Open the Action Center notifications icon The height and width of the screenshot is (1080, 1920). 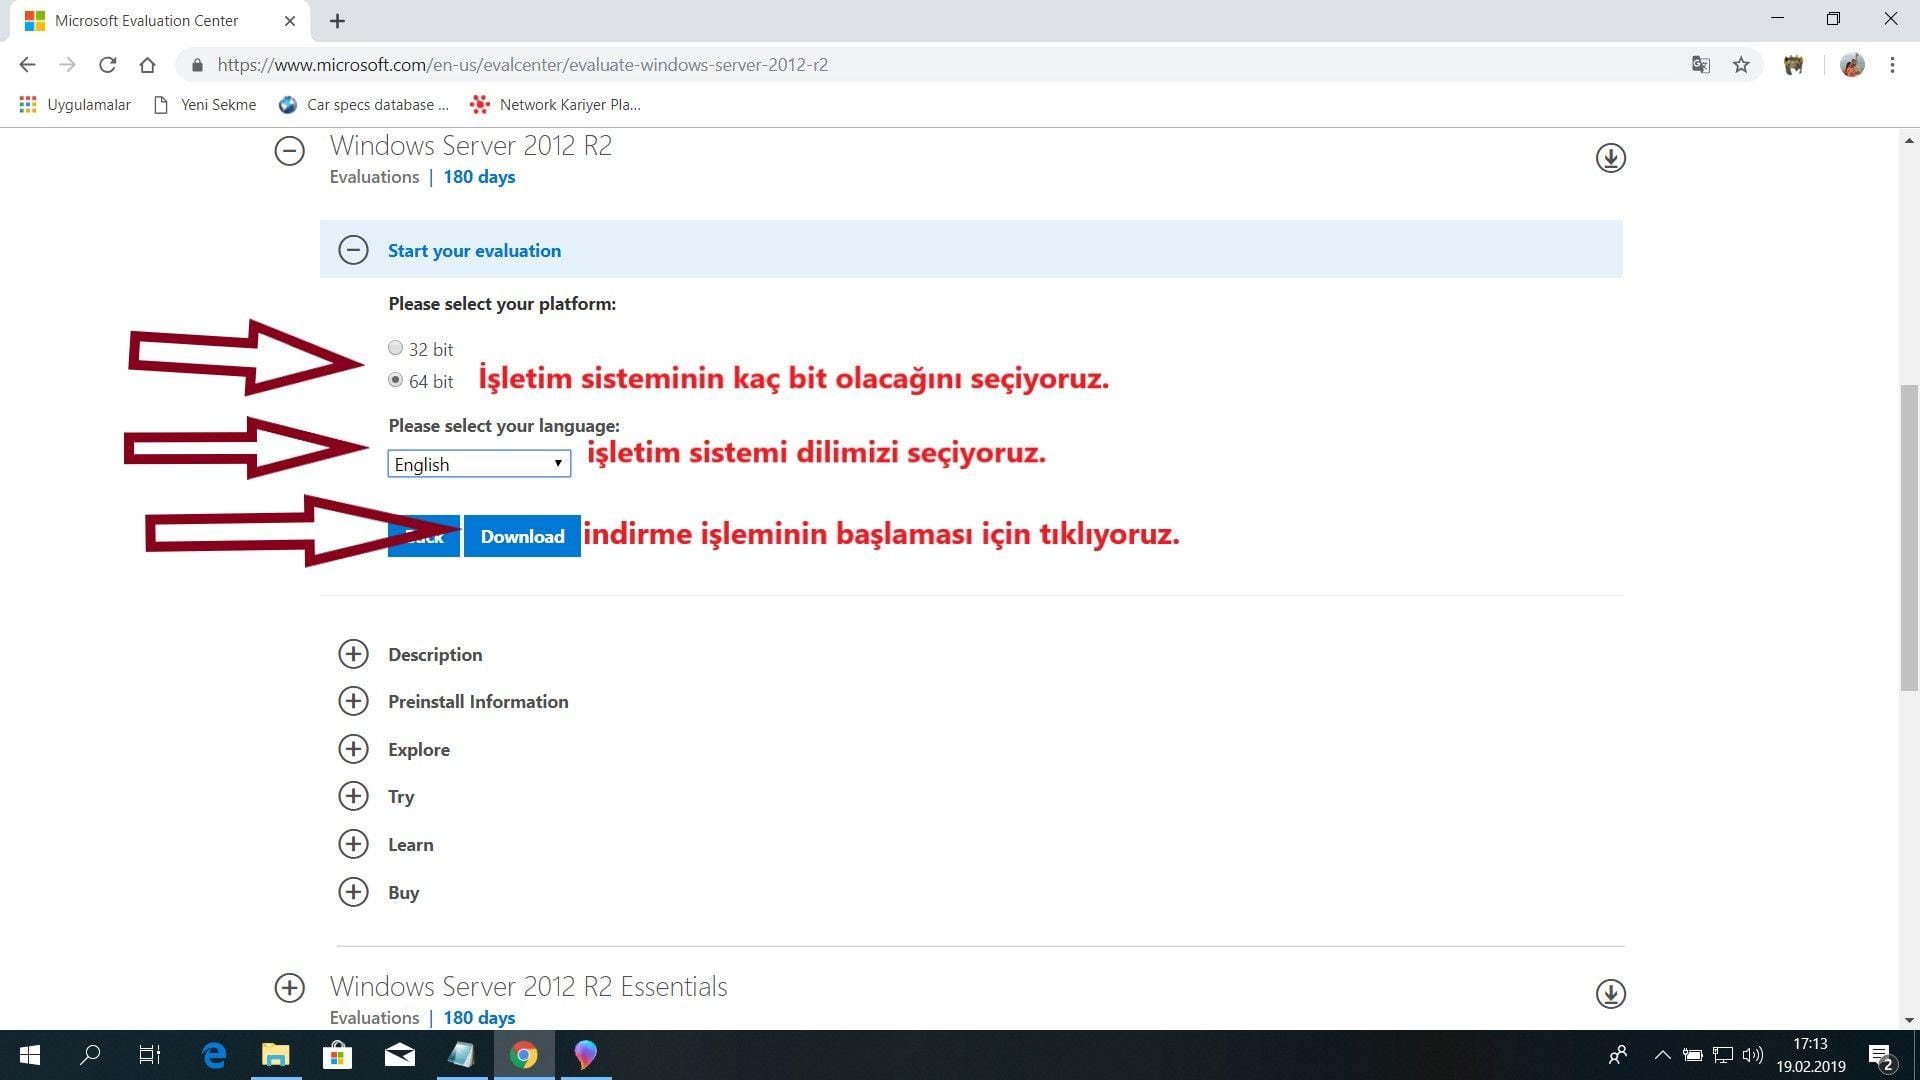click(1881, 1056)
